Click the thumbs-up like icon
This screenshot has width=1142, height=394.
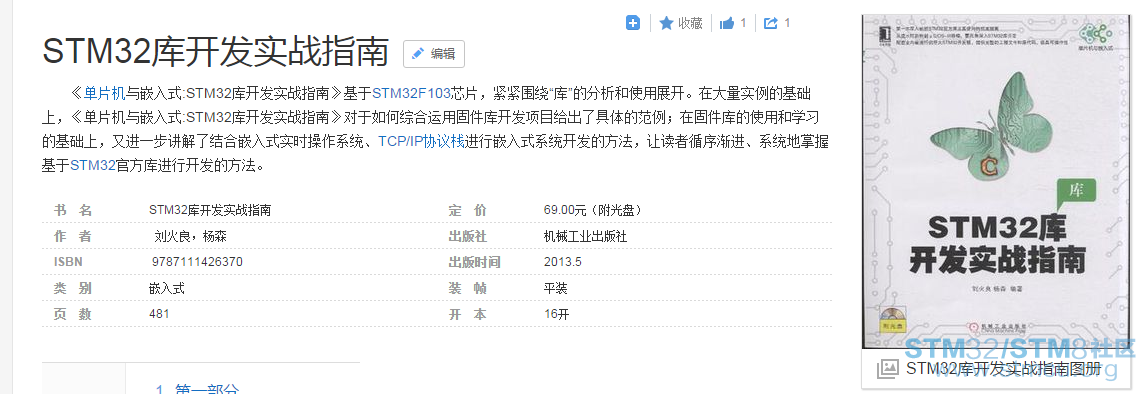726,23
